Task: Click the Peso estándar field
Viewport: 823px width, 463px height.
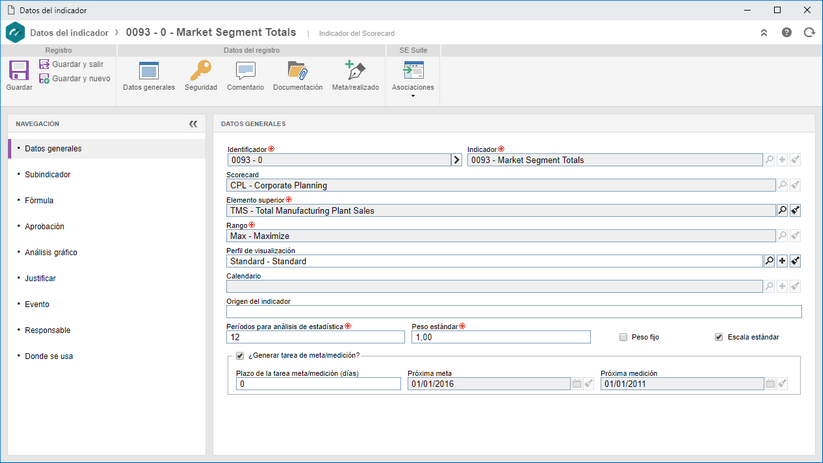Action: point(501,337)
